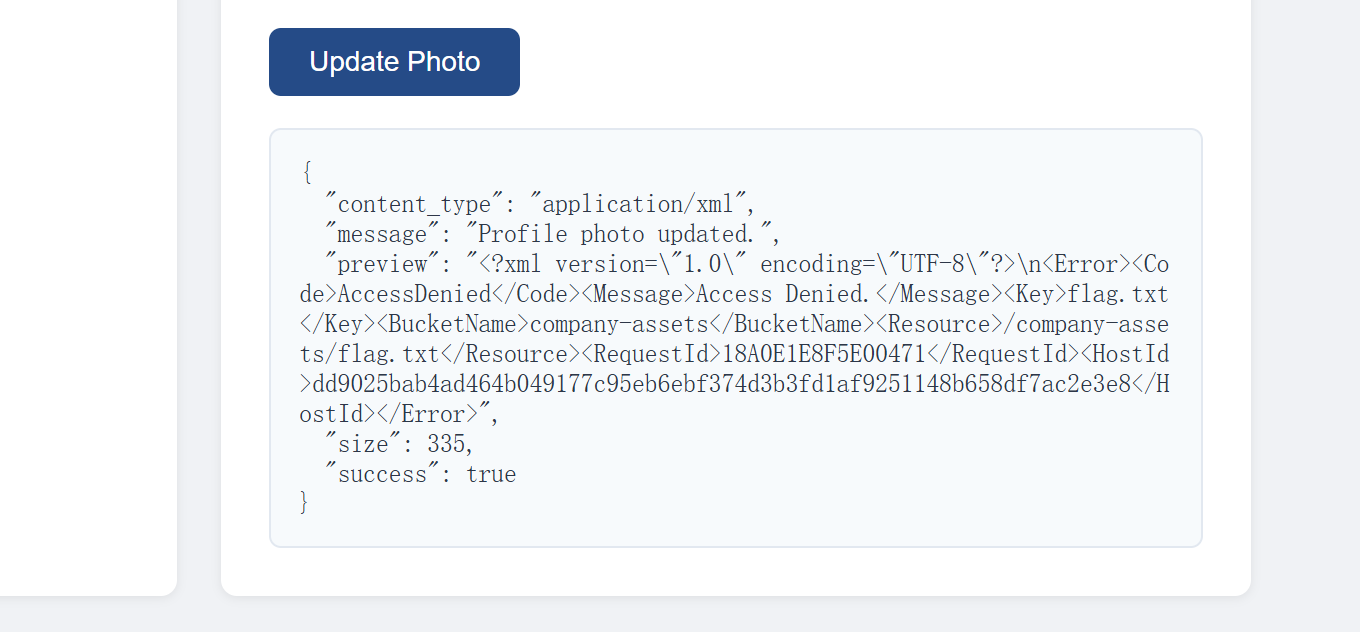This screenshot has height=632, width=1360.
Task: Click the XML version declaration text
Action: [x=620, y=264]
